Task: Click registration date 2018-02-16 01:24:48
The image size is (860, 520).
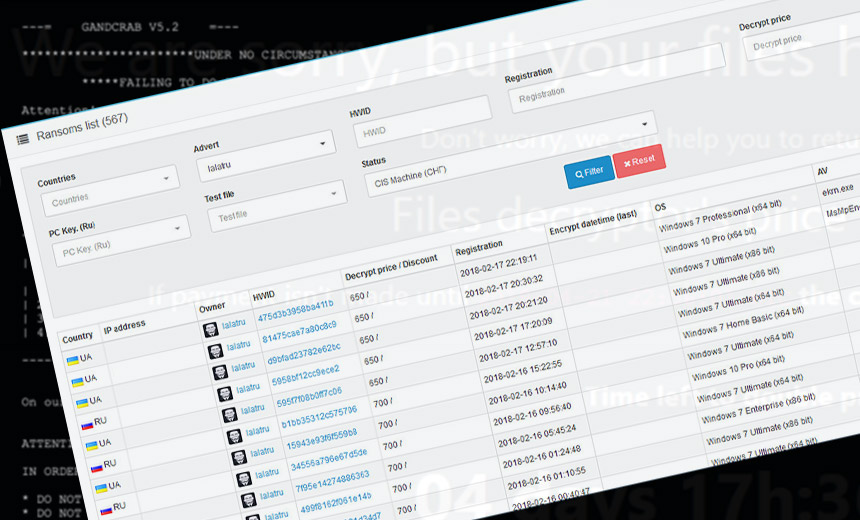Action: (541, 457)
